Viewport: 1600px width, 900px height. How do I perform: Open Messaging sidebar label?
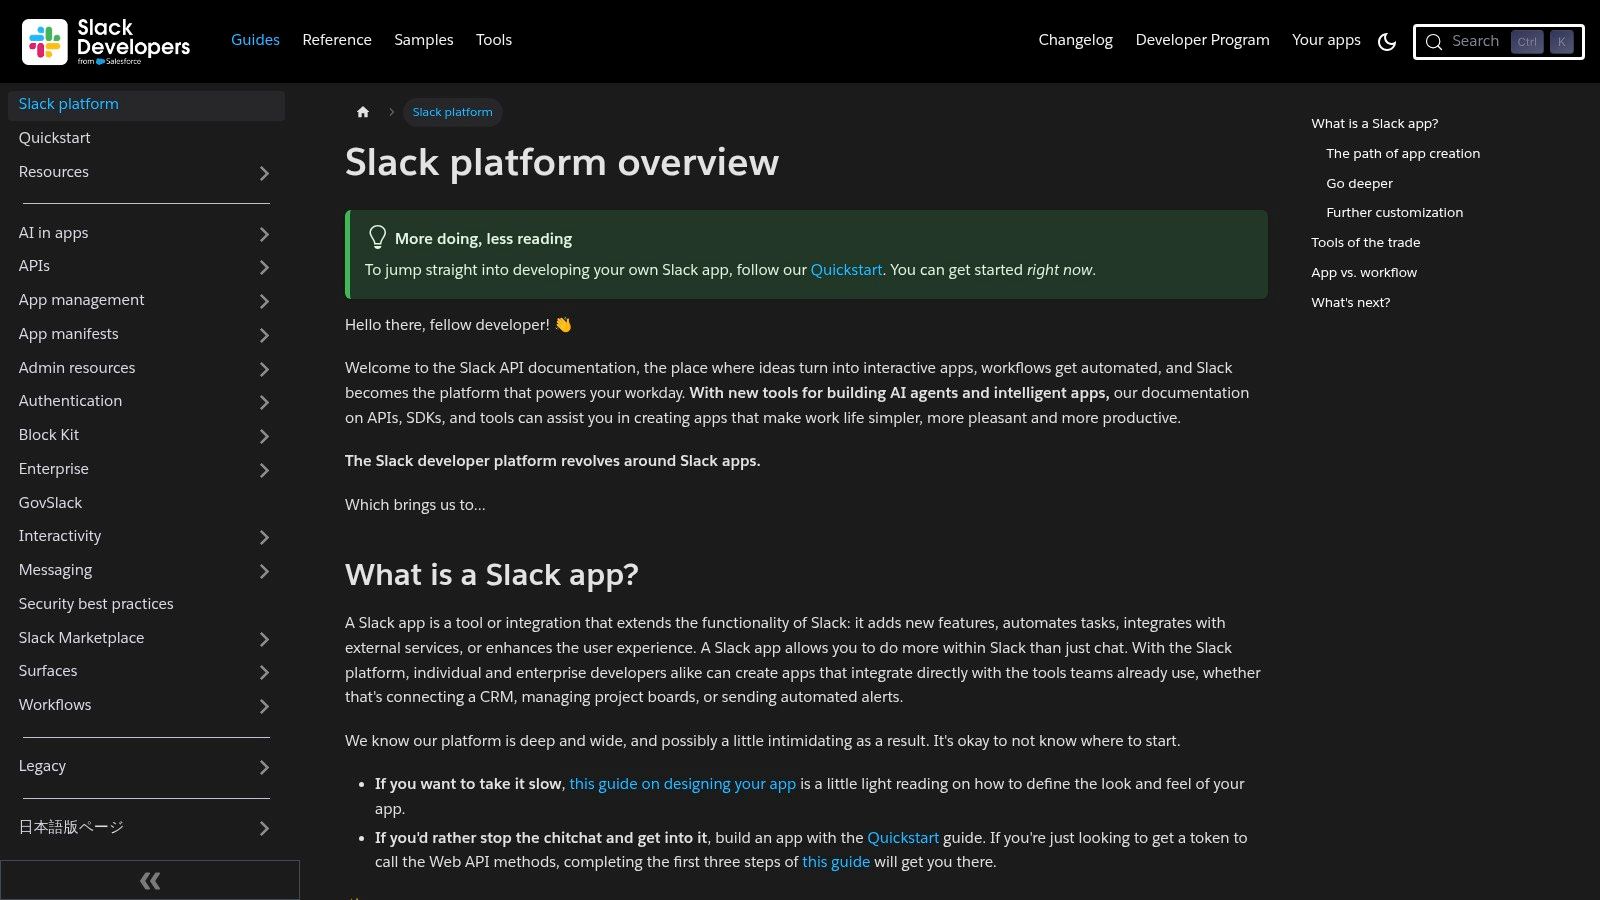coord(55,570)
